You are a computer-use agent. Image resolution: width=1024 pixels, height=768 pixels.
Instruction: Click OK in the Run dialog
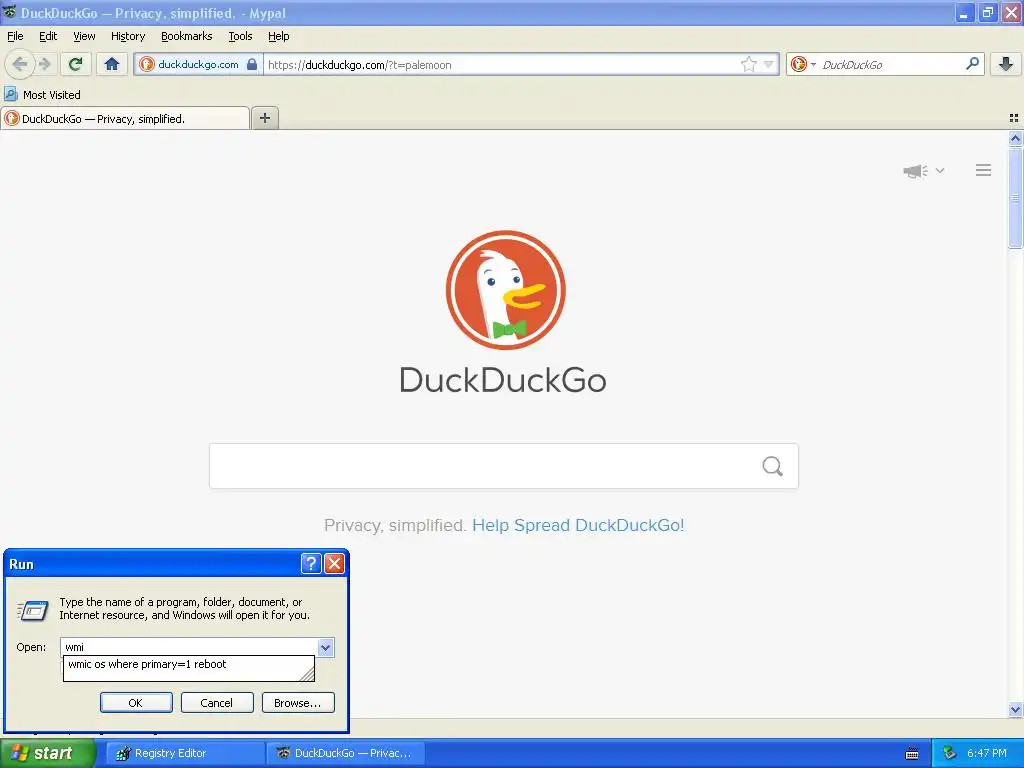(136, 703)
